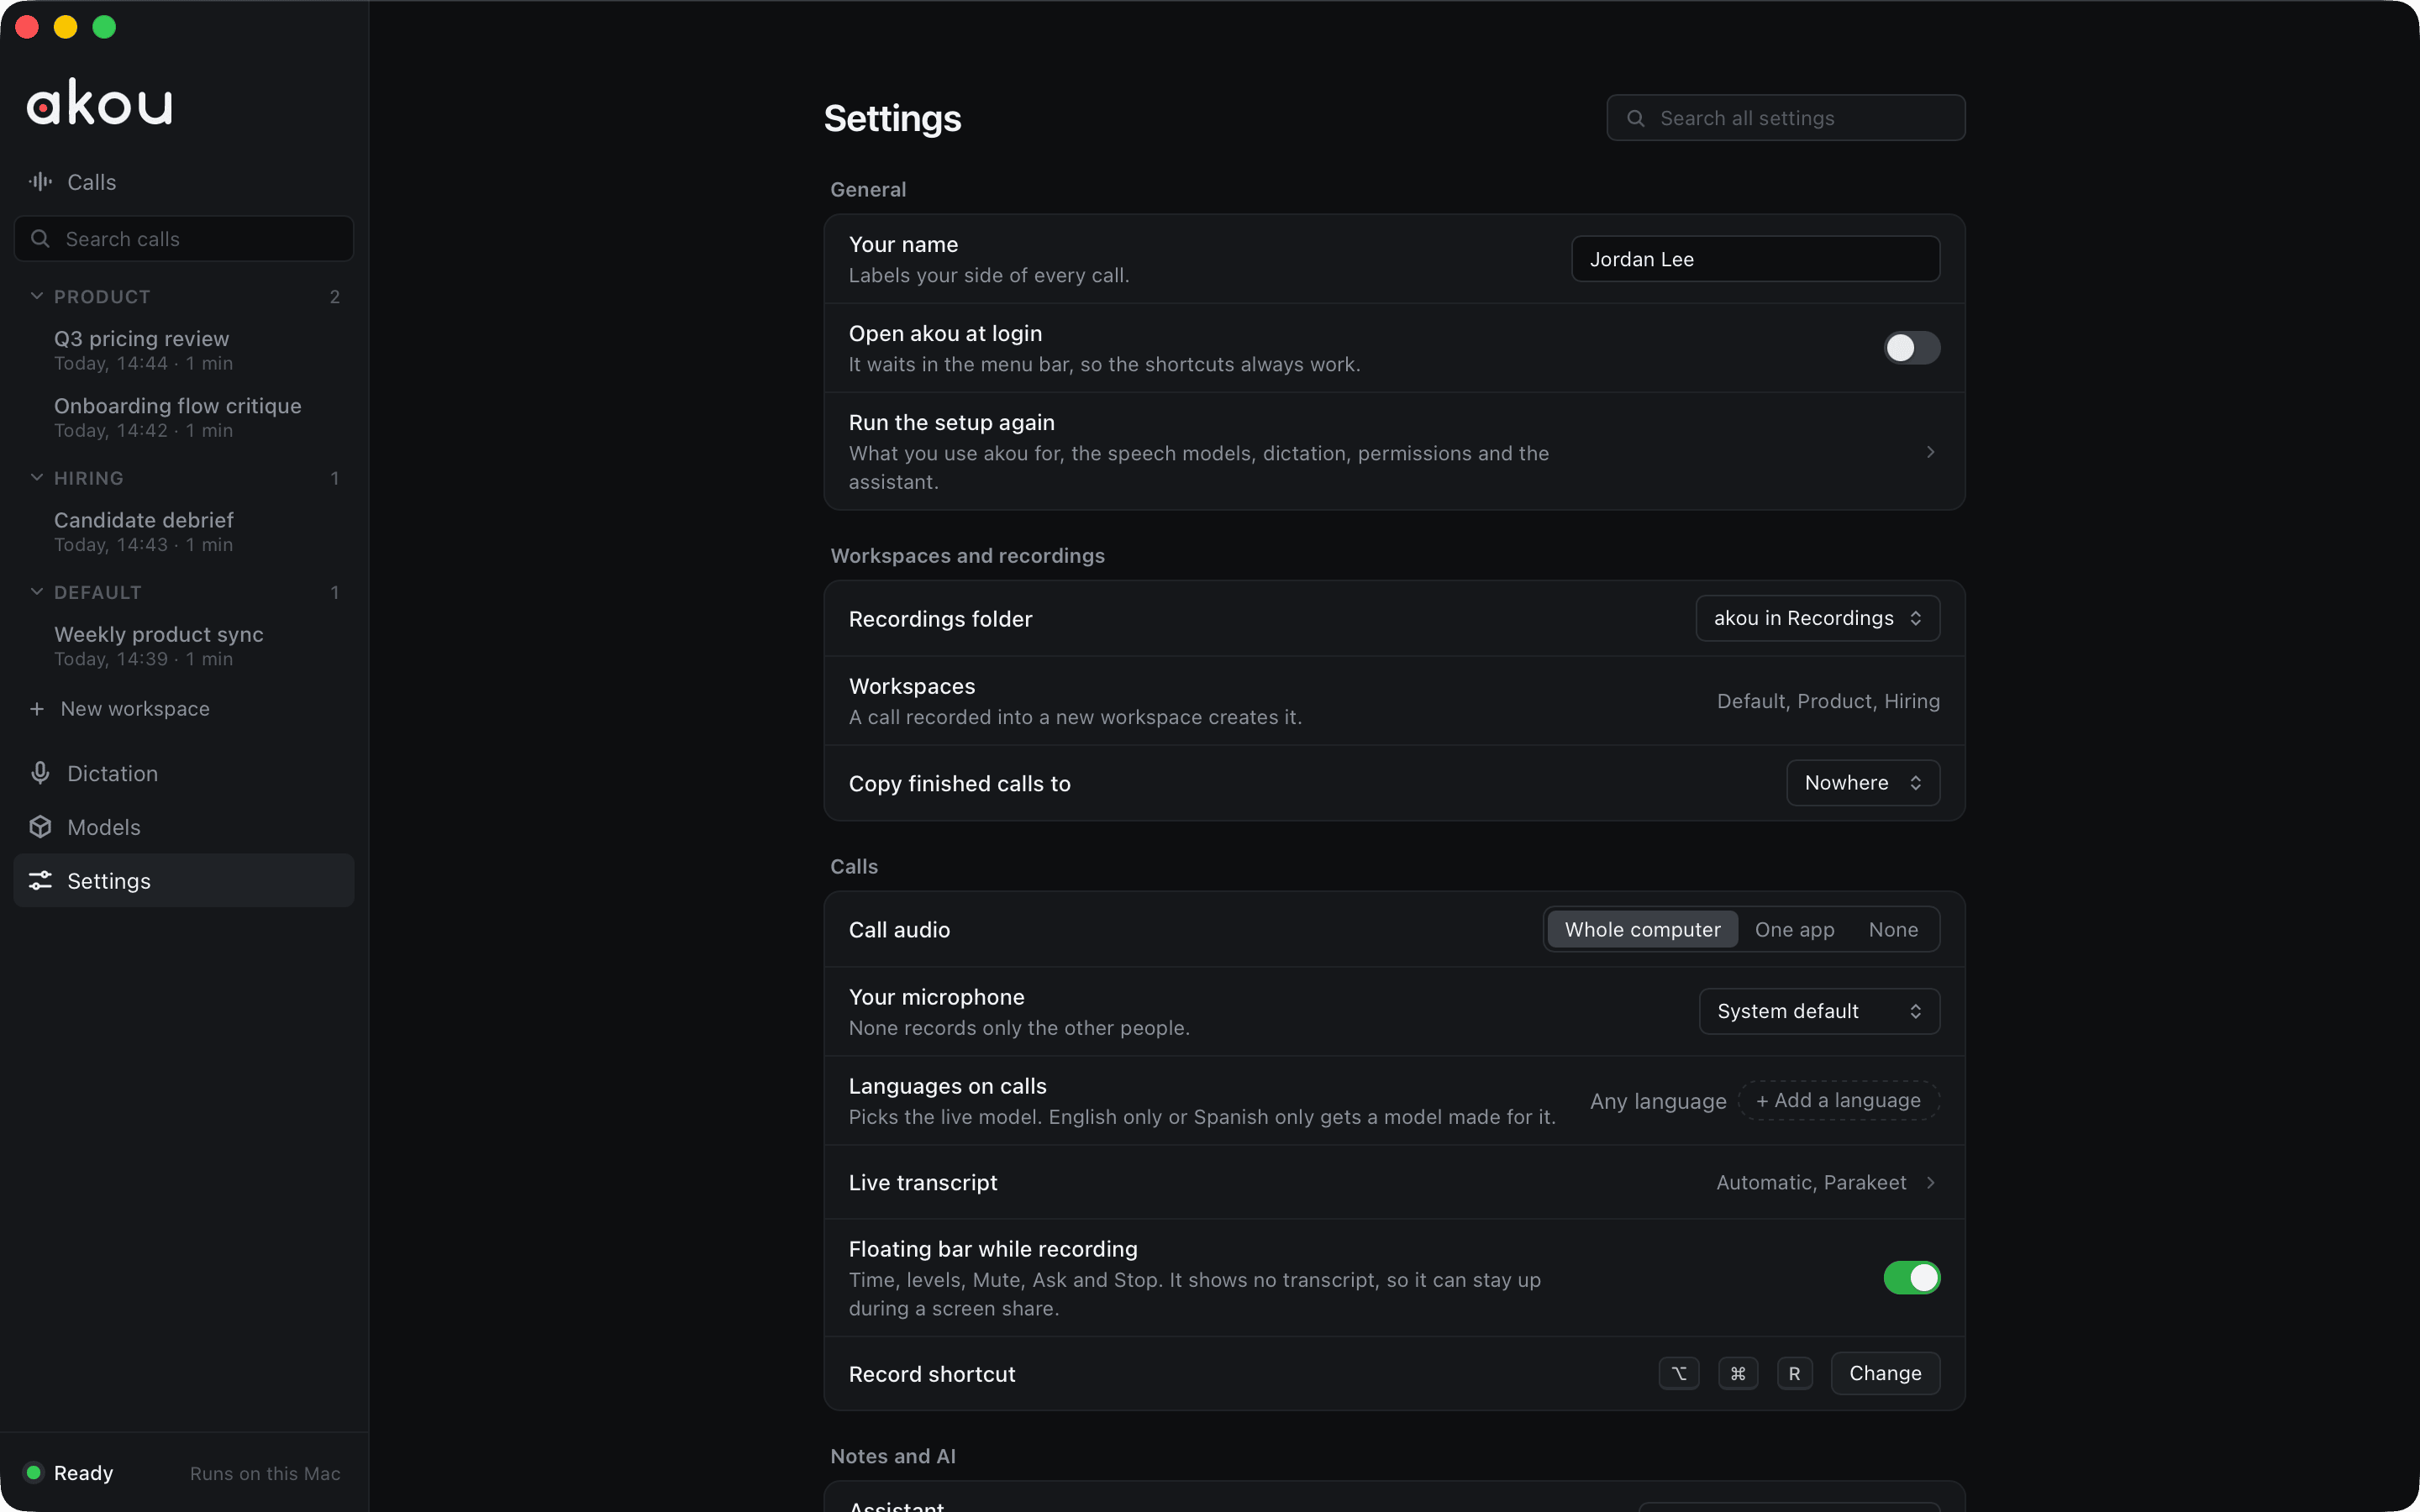The width and height of the screenshot is (2420, 1512).
Task: Collapse the PRODUCT workspace group
Action: pos(37,296)
